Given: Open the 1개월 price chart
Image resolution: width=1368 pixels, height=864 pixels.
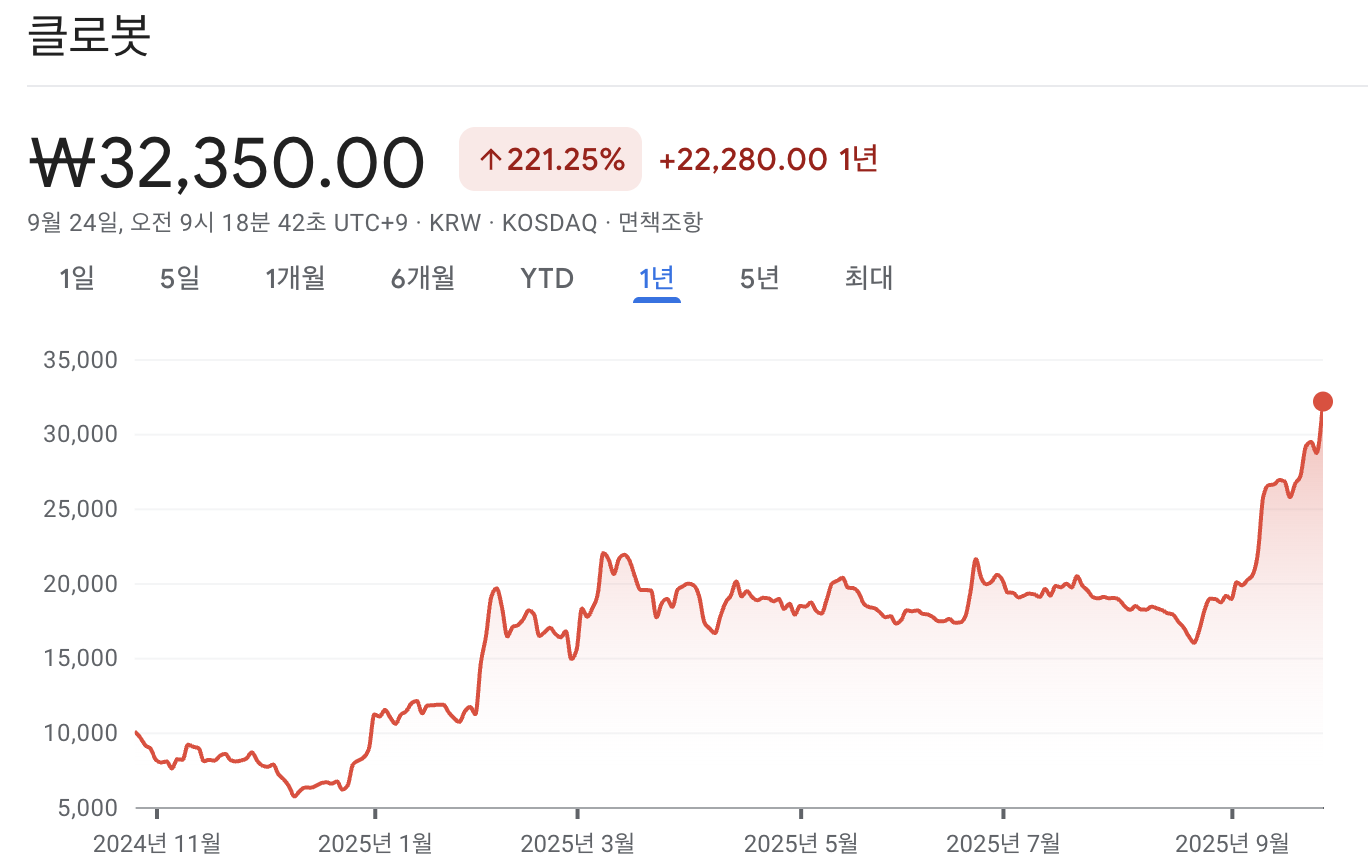Looking at the screenshot, I should click(x=295, y=278).
